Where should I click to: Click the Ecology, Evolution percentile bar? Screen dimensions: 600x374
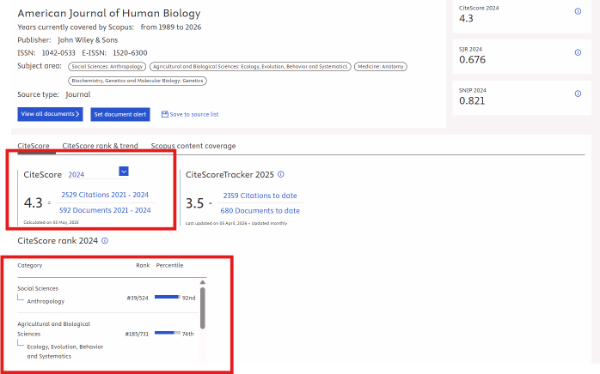[168, 333]
